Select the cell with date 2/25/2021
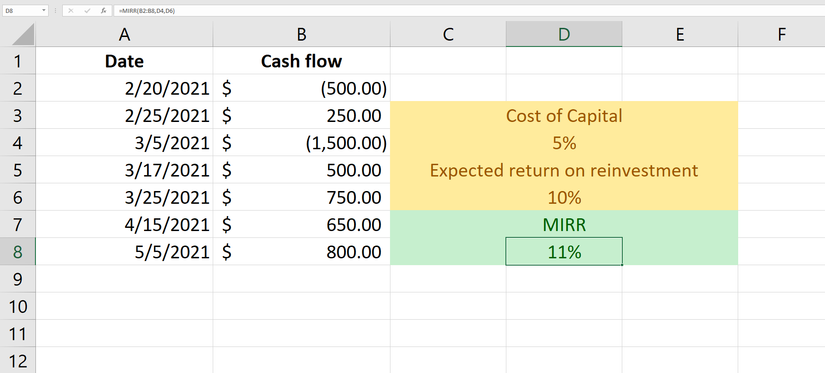This screenshot has width=825, height=373. [124, 115]
